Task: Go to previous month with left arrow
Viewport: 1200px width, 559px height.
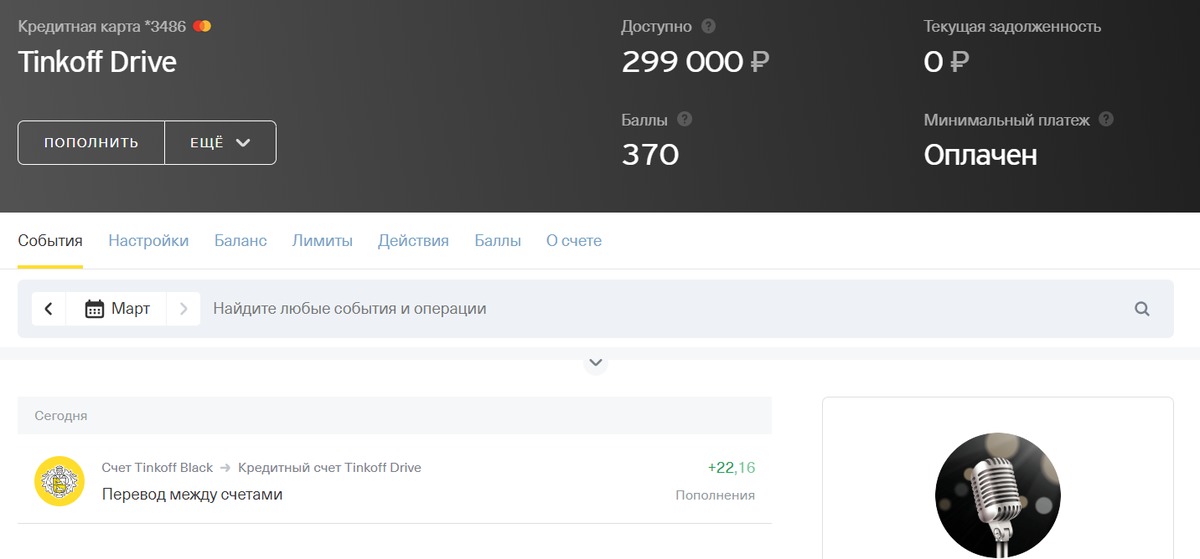Action: click(x=49, y=309)
